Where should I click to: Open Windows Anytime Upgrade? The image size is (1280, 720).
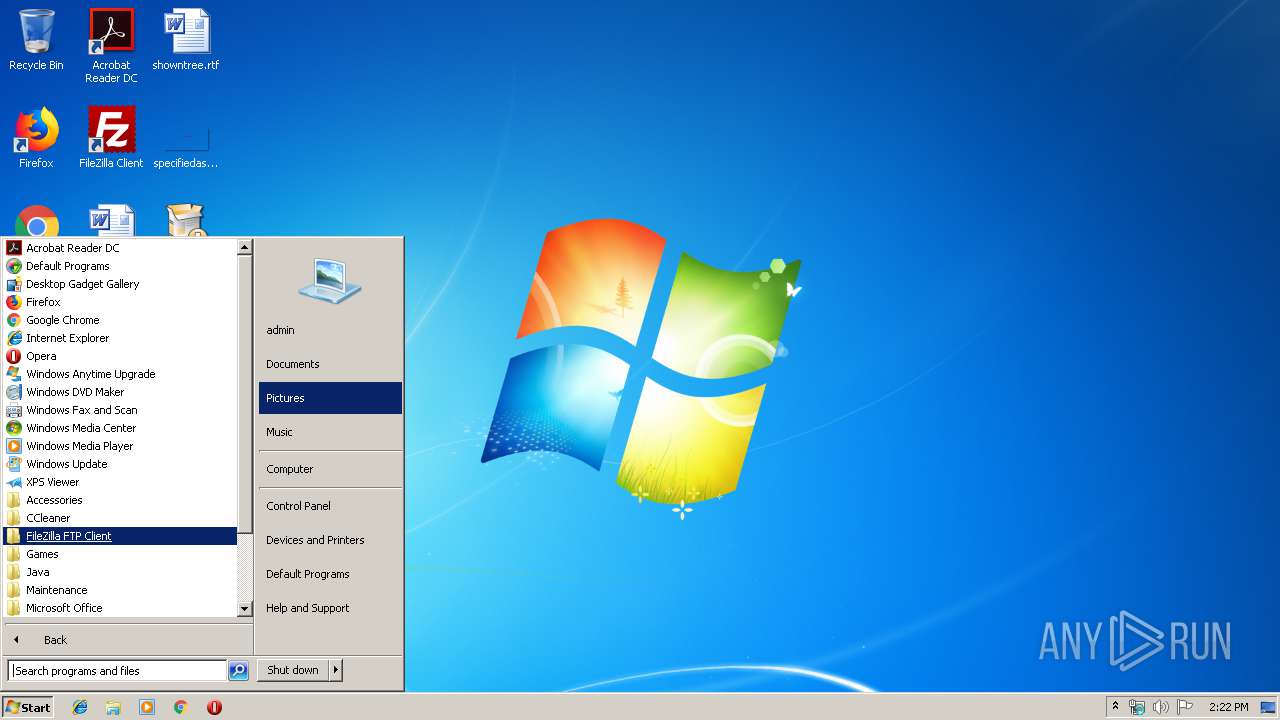click(x=120, y=374)
